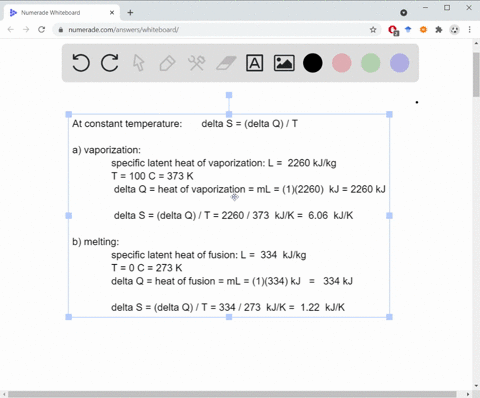The height and width of the screenshot is (398, 480).
Task: Select the eraser tool
Action: [226, 63]
